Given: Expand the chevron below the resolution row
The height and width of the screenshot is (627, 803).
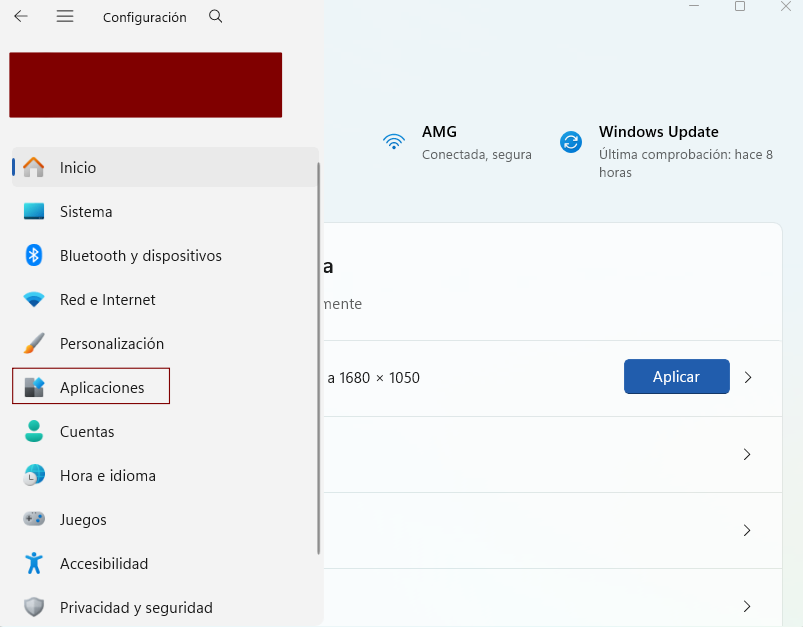Looking at the screenshot, I should (x=746, y=454).
